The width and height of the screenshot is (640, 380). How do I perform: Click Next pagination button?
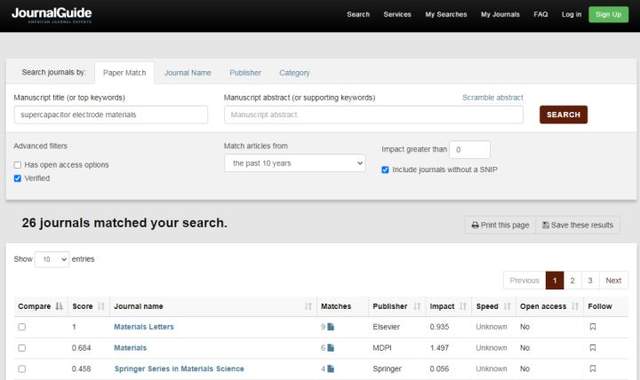[613, 280]
